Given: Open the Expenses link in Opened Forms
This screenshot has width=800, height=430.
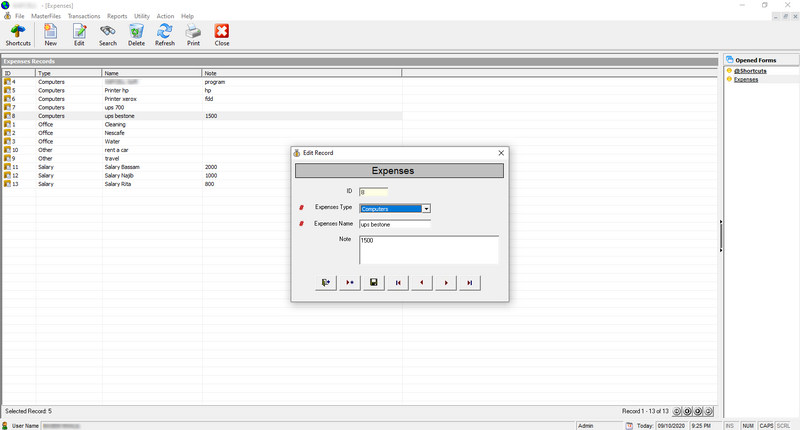Looking at the screenshot, I should click(746, 80).
